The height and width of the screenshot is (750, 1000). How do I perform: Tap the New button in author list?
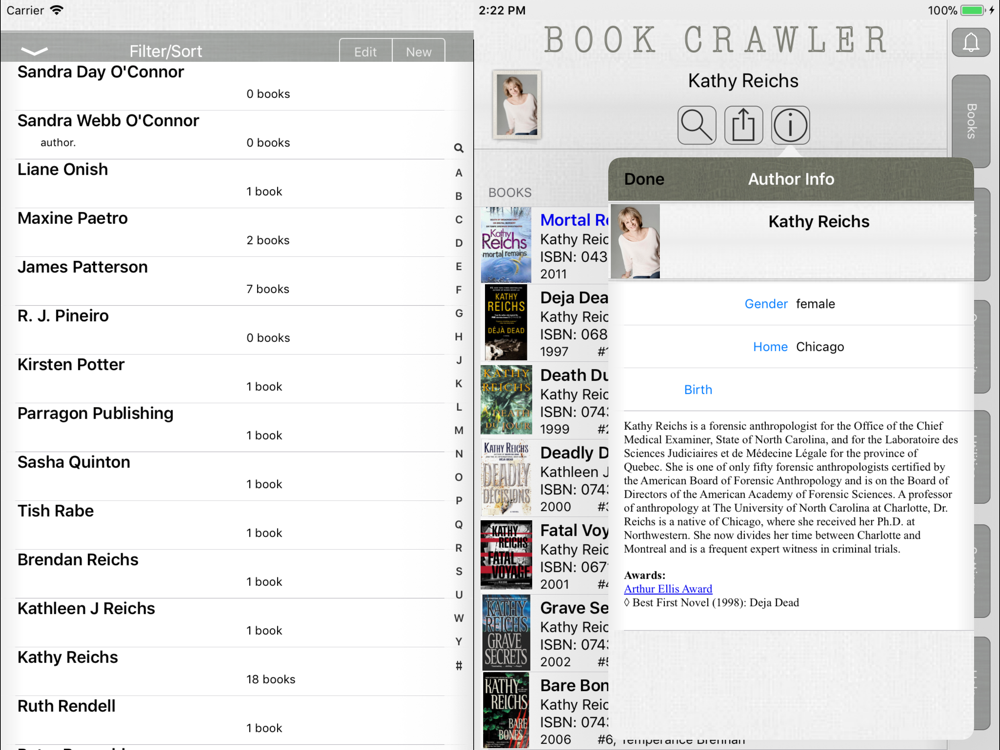click(x=418, y=52)
